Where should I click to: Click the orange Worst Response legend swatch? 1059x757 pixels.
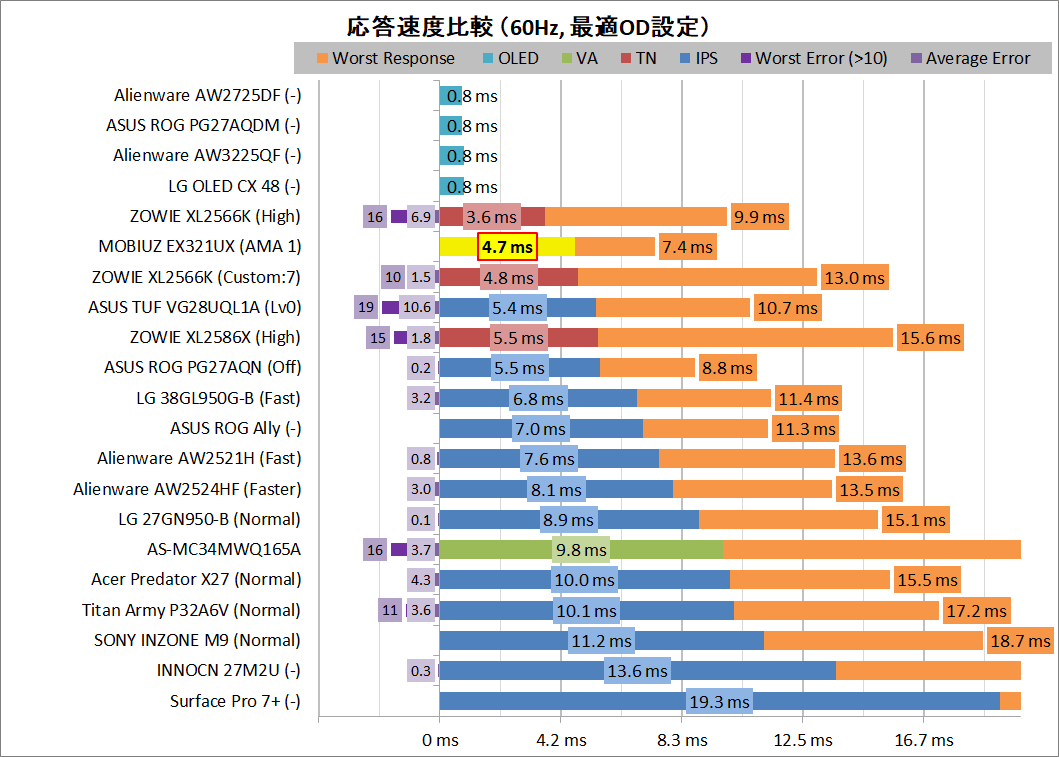coord(322,59)
